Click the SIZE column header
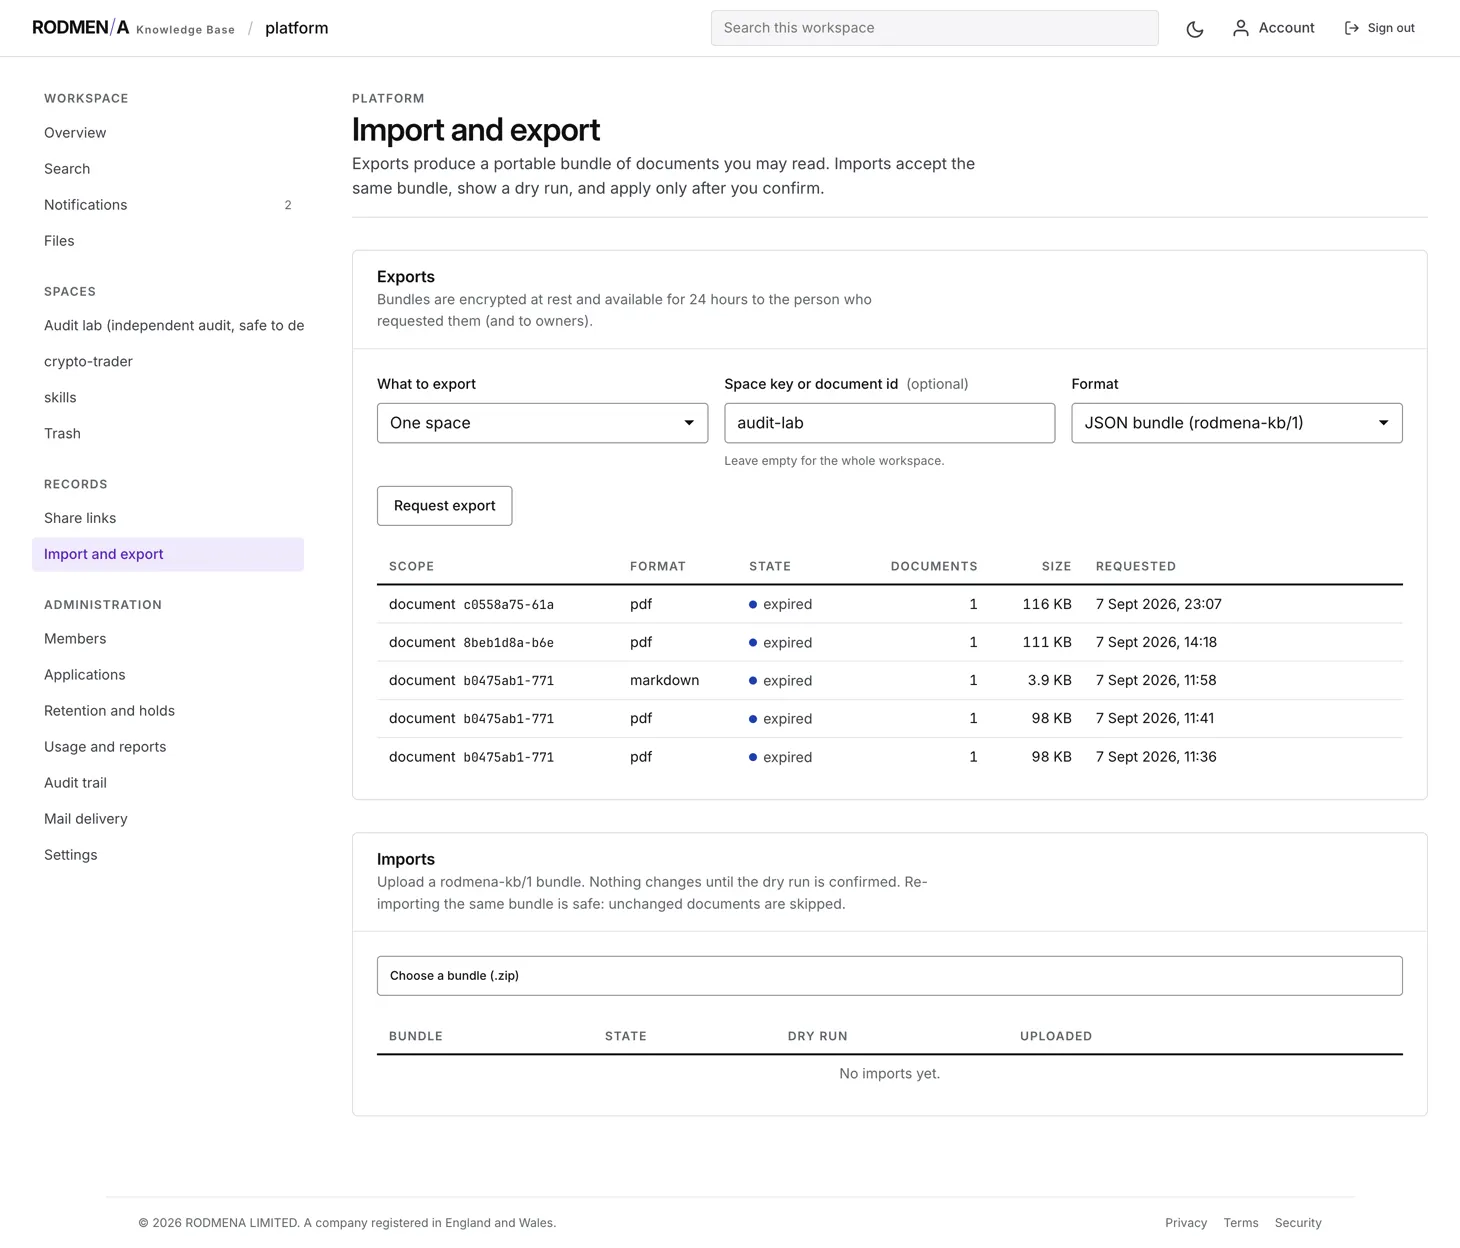The height and width of the screenshot is (1248, 1460). (x=1056, y=566)
